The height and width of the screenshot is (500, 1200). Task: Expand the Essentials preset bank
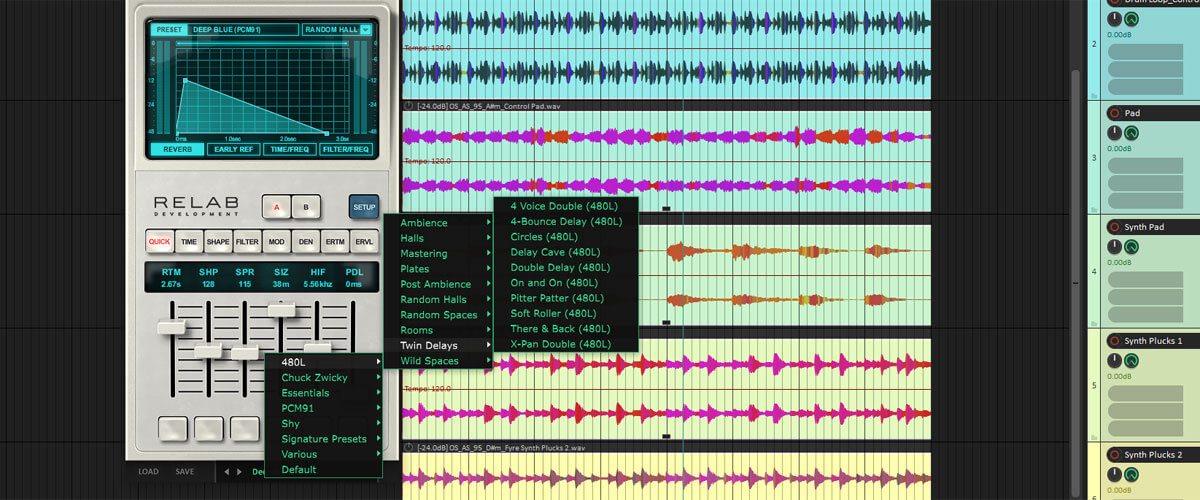[x=324, y=393]
